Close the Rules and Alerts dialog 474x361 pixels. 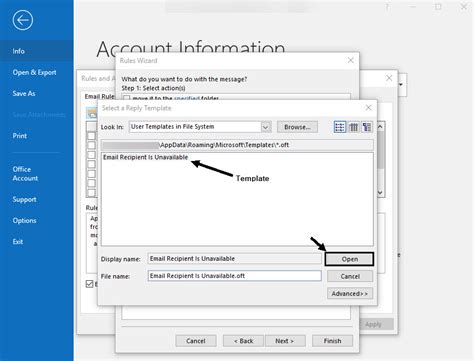pos(389,78)
